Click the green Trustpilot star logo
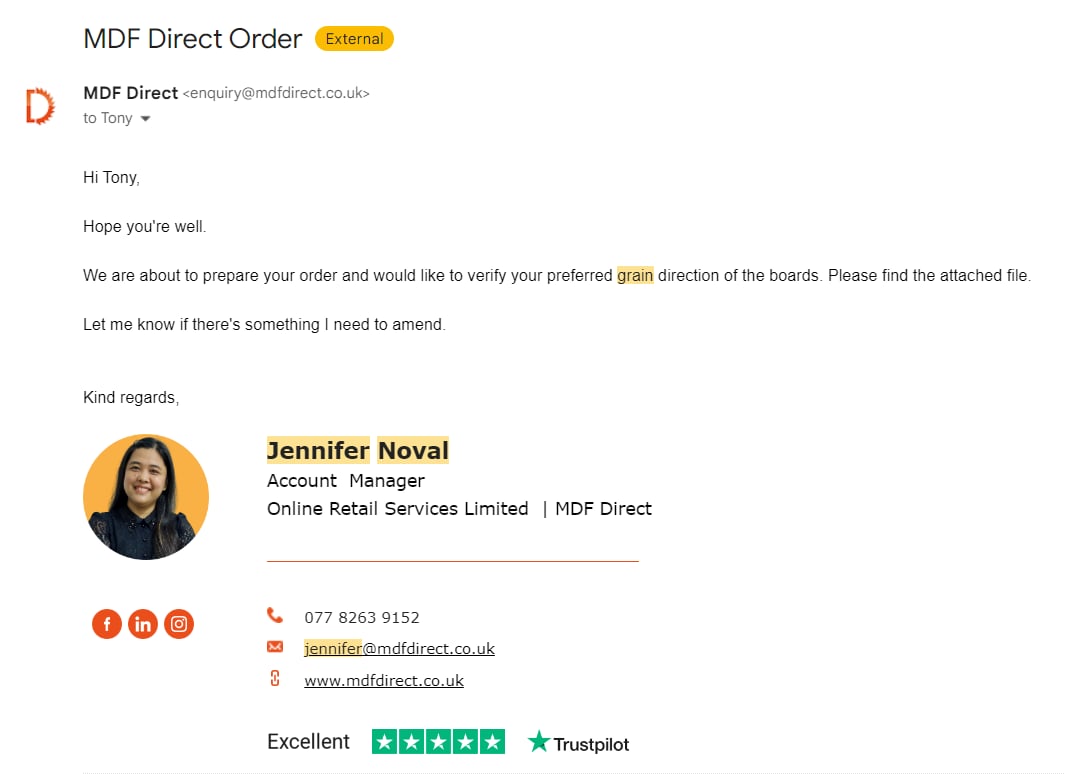Screen dimensions: 1065x774 coord(540,742)
